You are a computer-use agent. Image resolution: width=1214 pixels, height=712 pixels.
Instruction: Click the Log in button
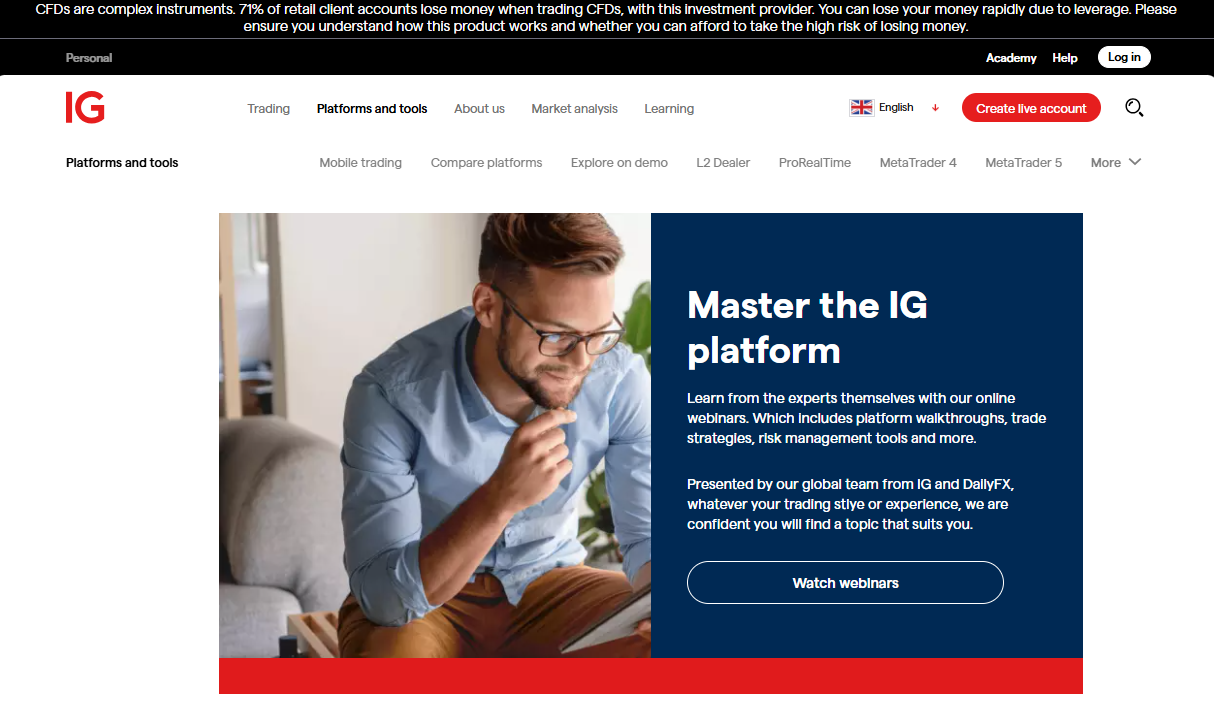[x=1124, y=57]
